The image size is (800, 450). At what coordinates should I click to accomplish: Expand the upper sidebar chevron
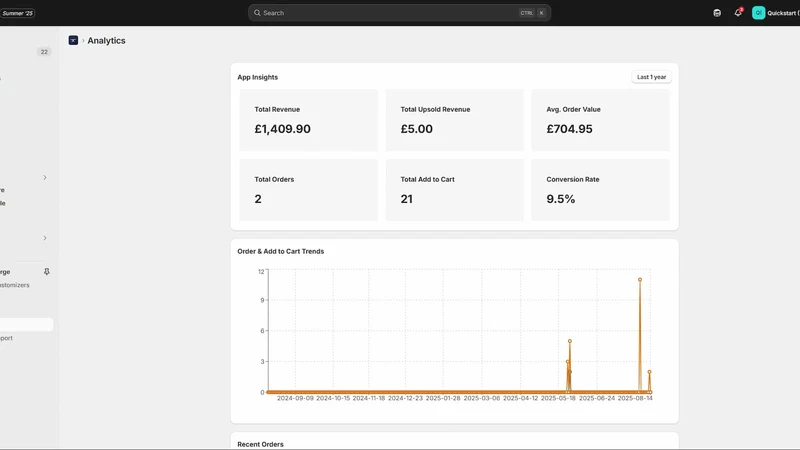(x=45, y=178)
